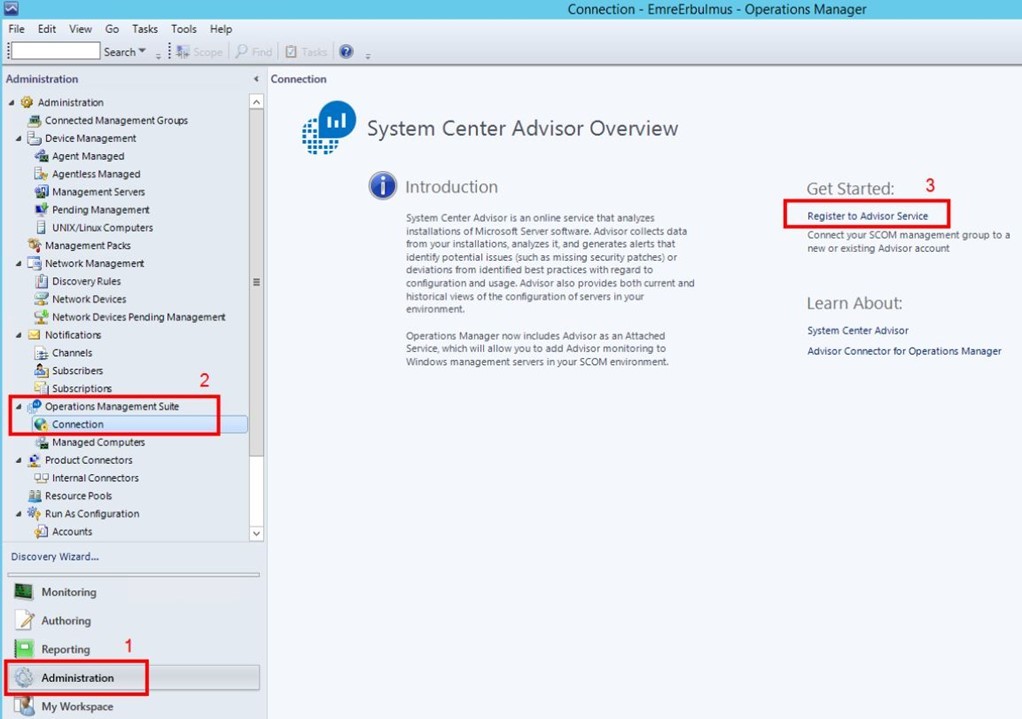
Task: Select Resource Pools in the tree
Action: pyautogui.click(x=78, y=496)
